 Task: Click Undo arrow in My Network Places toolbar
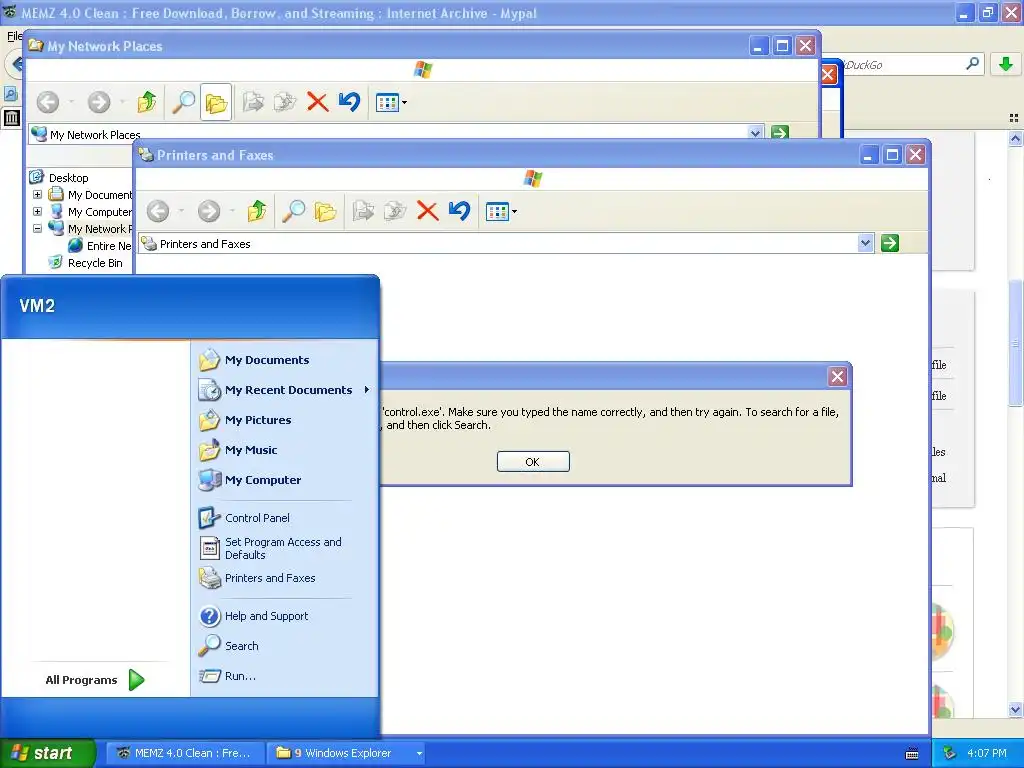[x=349, y=102]
